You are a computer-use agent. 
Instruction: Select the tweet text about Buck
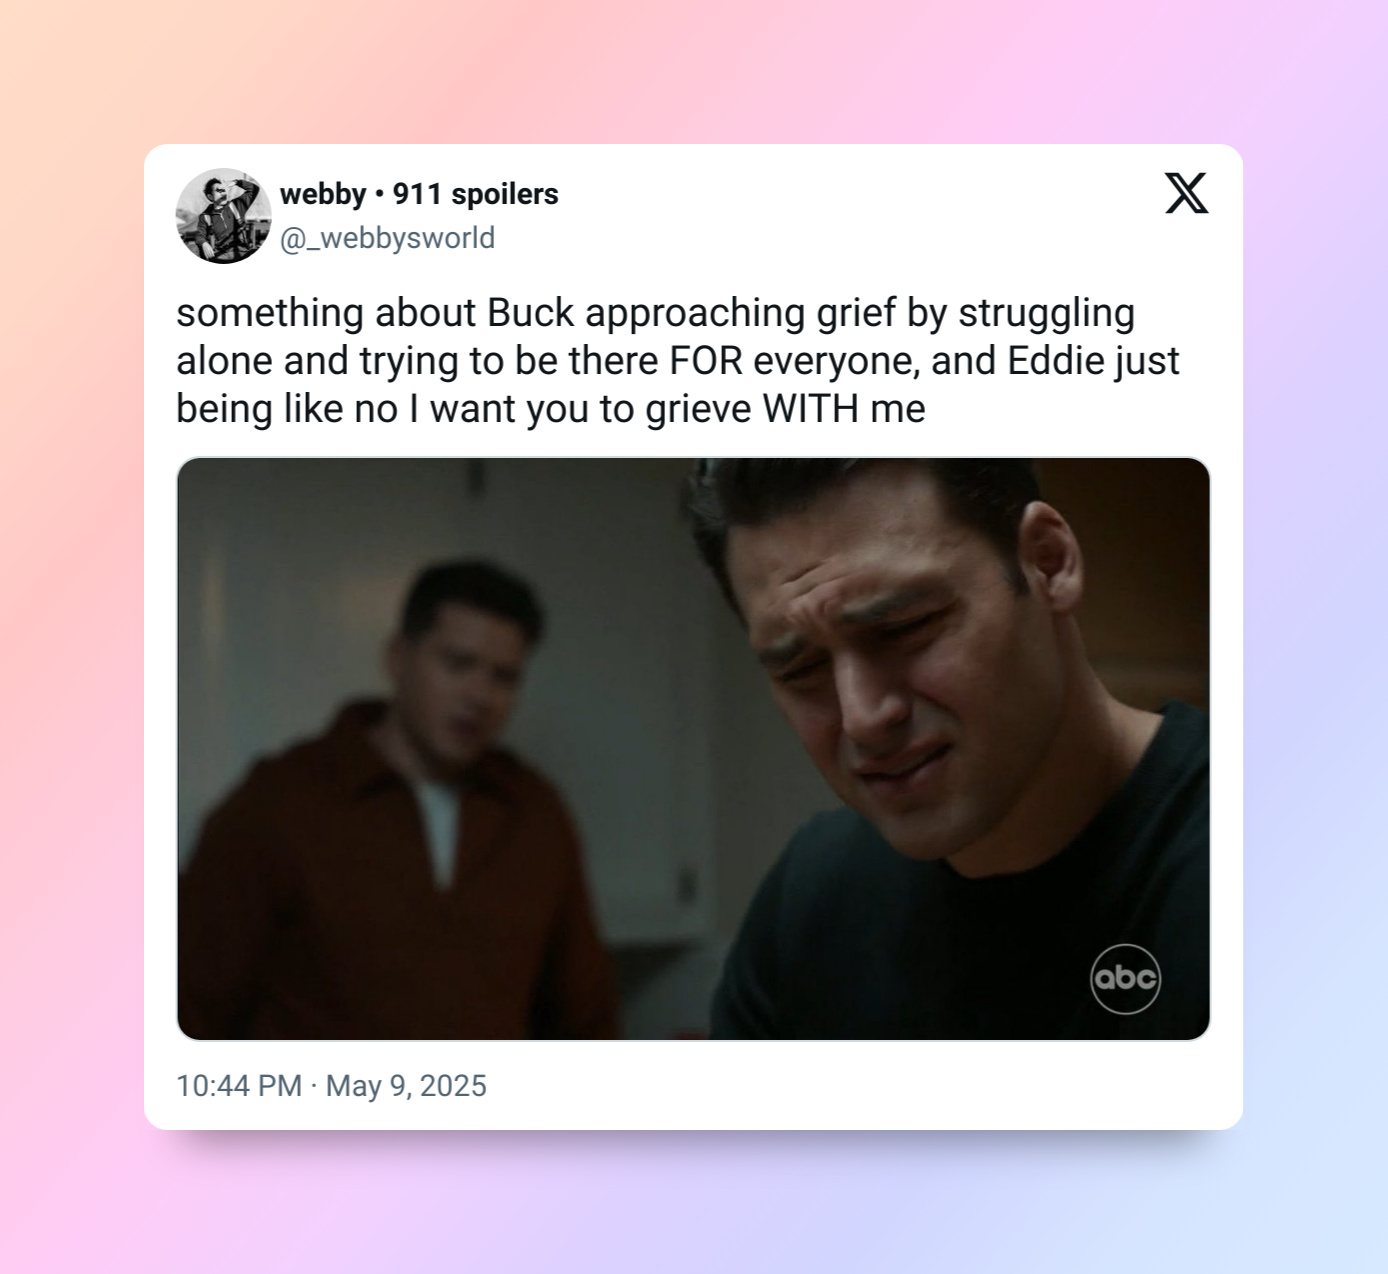678,361
